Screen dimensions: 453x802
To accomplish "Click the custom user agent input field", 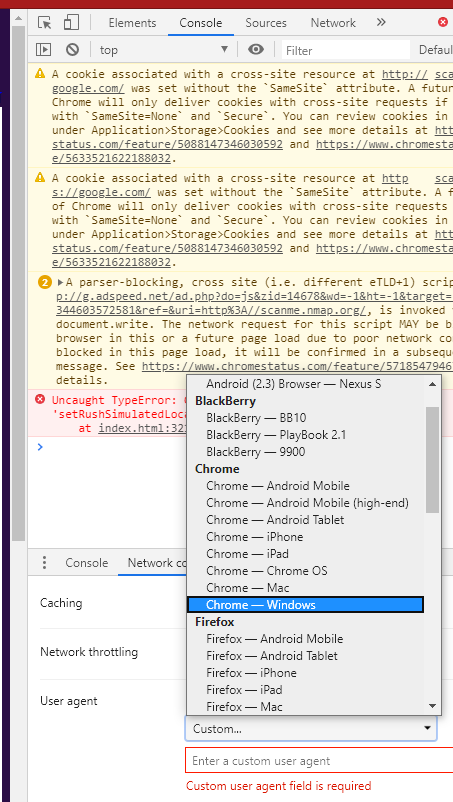I will tap(319, 761).
